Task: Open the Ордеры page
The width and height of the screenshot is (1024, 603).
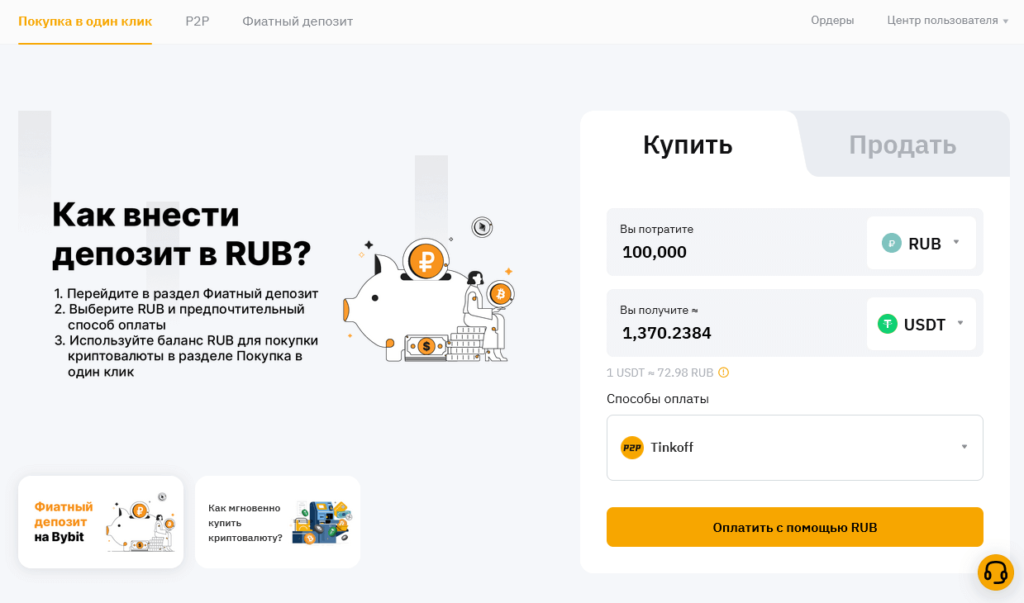Action: tap(832, 18)
